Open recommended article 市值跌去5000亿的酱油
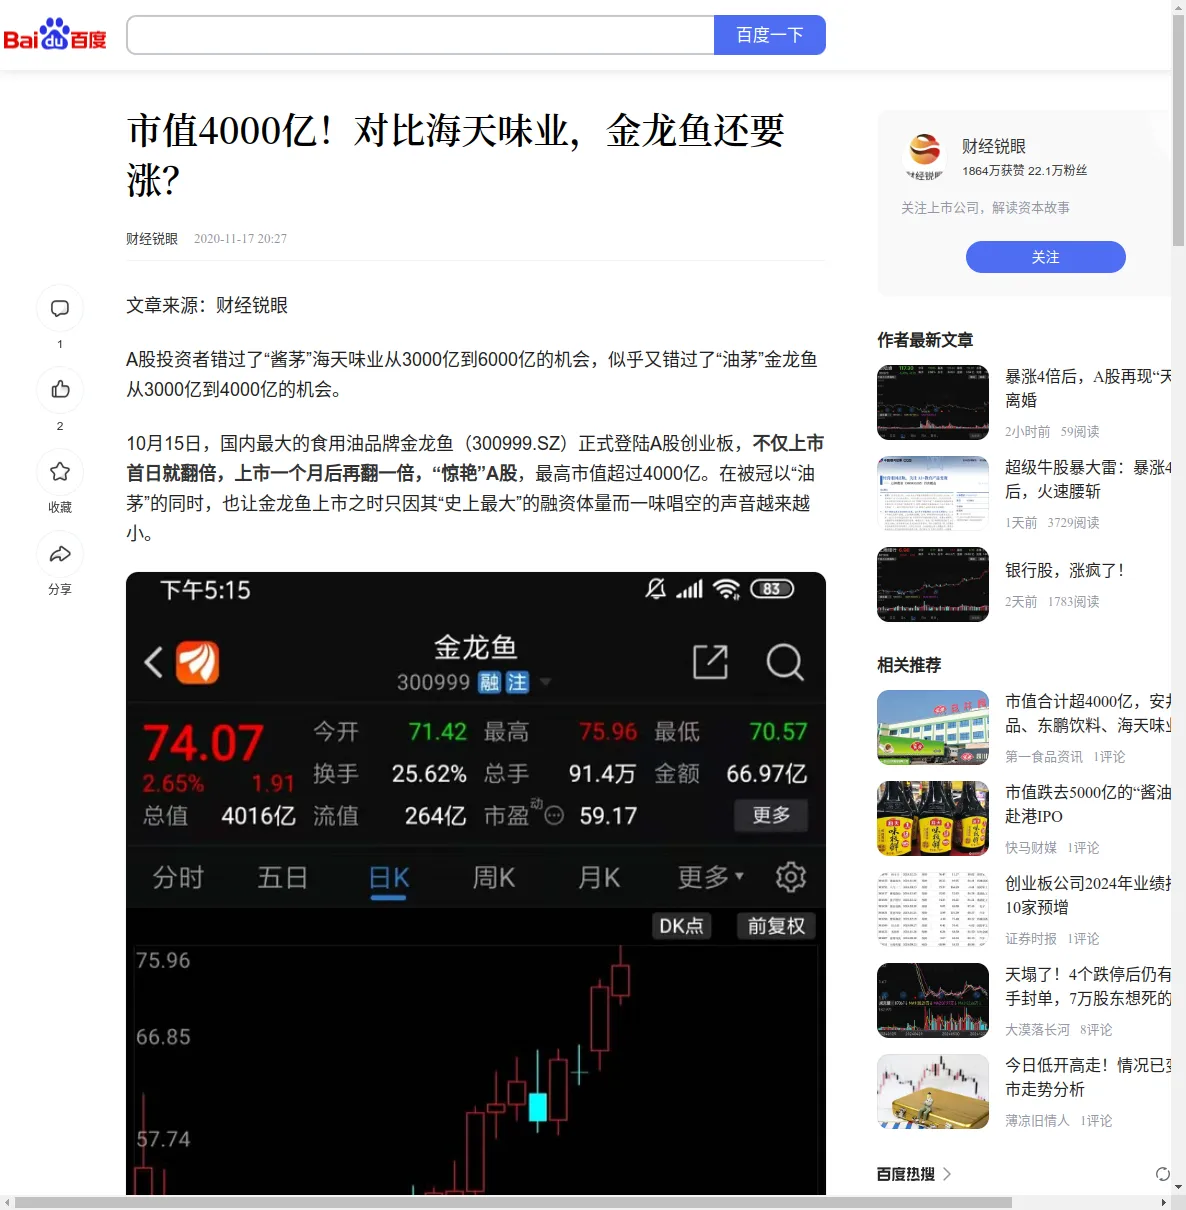Viewport: 1186px width, 1210px height. [x=1088, y=804]
